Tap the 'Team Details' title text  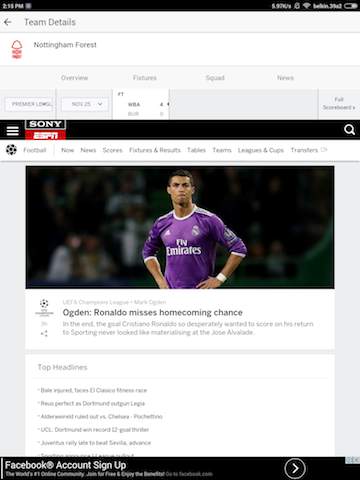(50, 22)
